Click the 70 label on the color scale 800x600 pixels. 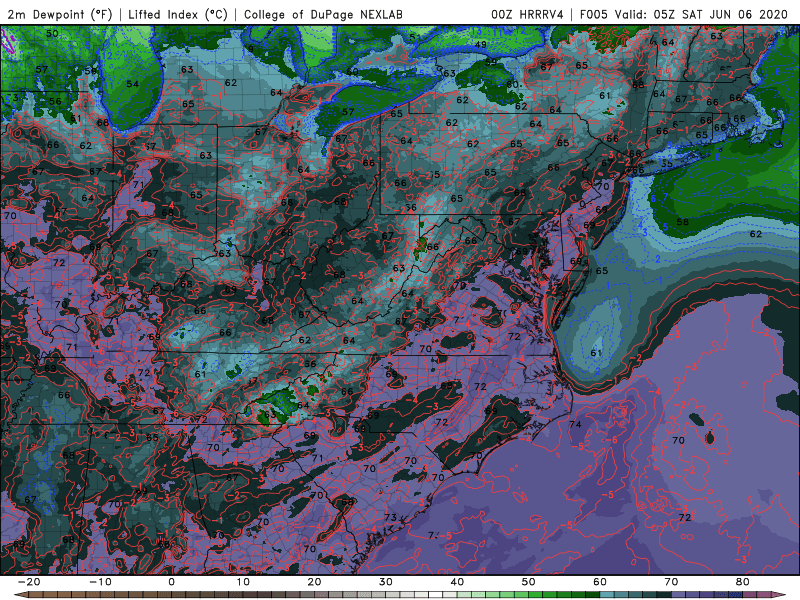point(671,582)
